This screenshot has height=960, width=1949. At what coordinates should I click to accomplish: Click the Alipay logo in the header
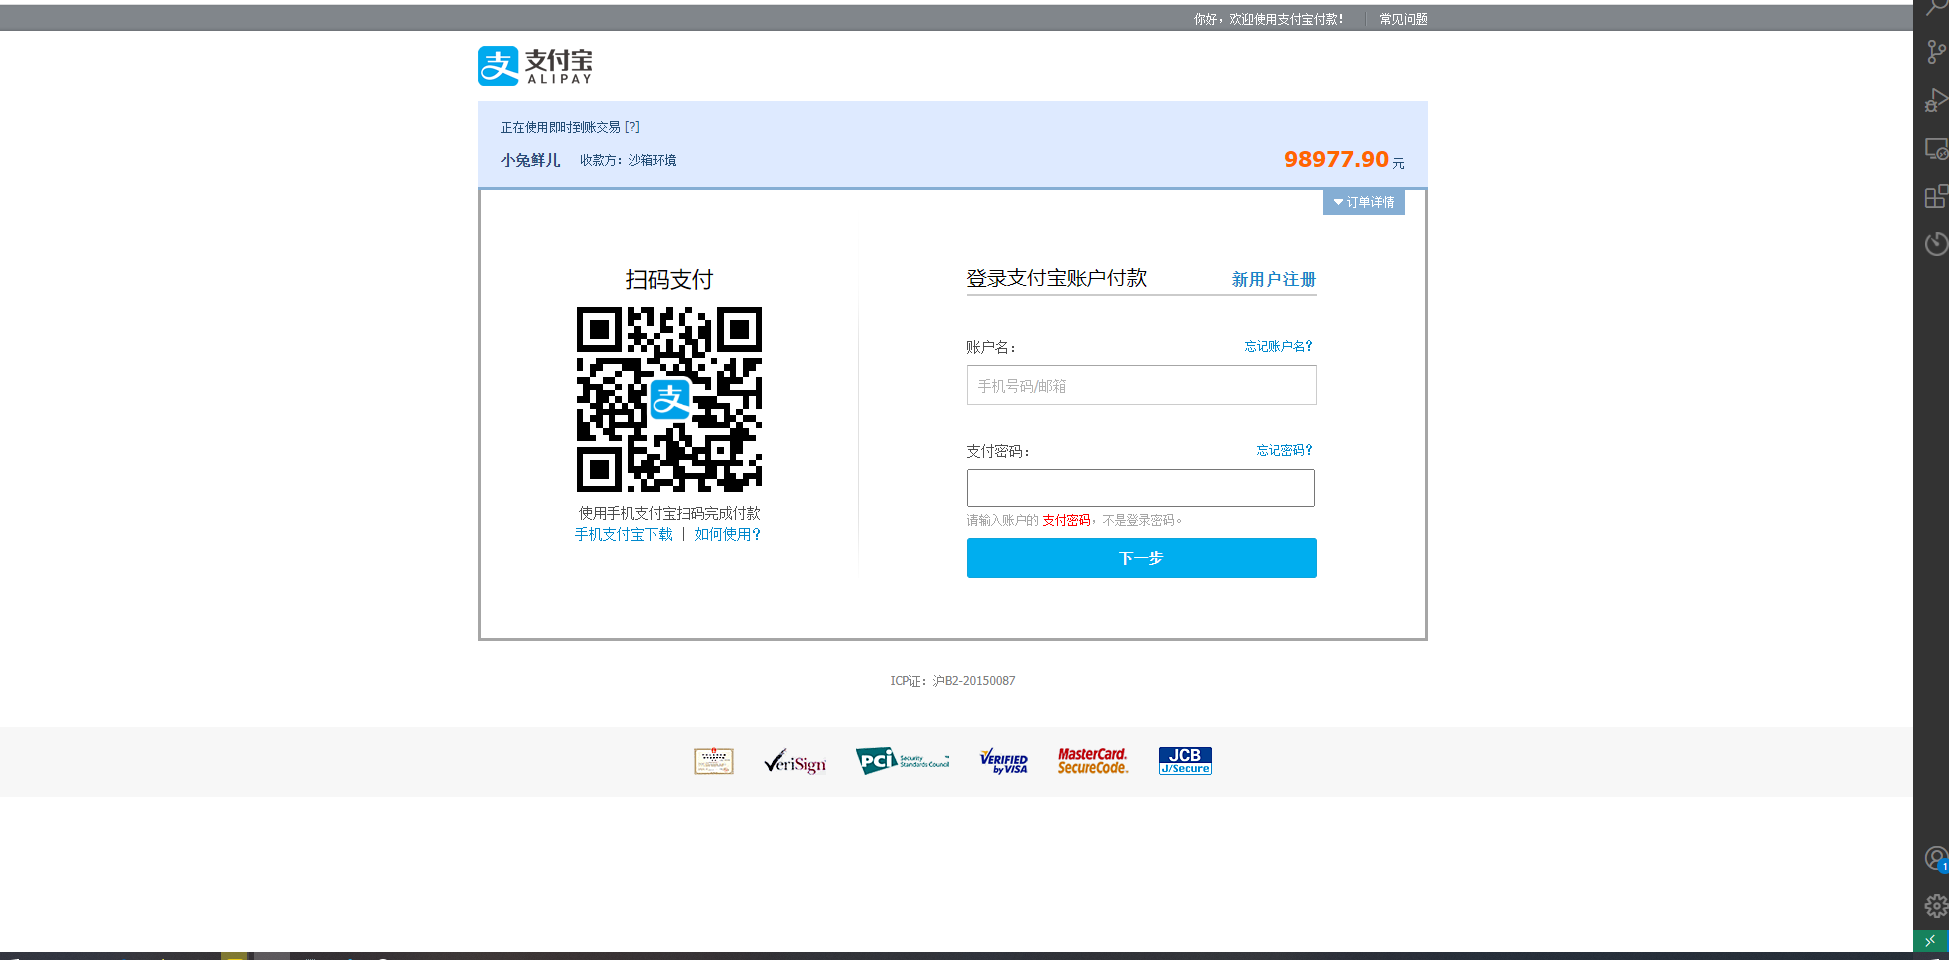tap(536, 66)
